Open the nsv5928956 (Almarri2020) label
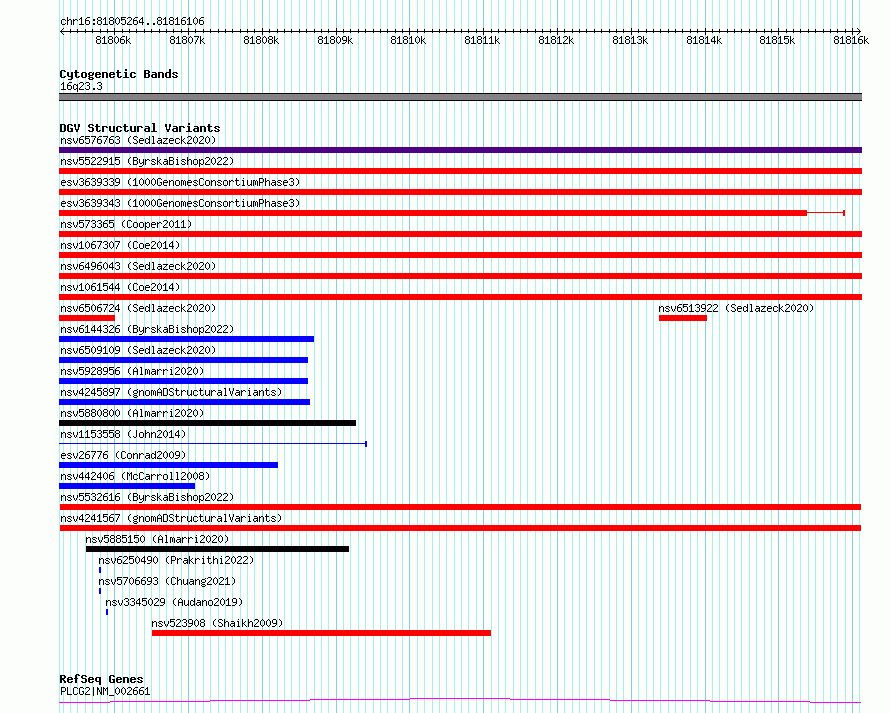This screenshot has height=713, width=890. (132, 371)
